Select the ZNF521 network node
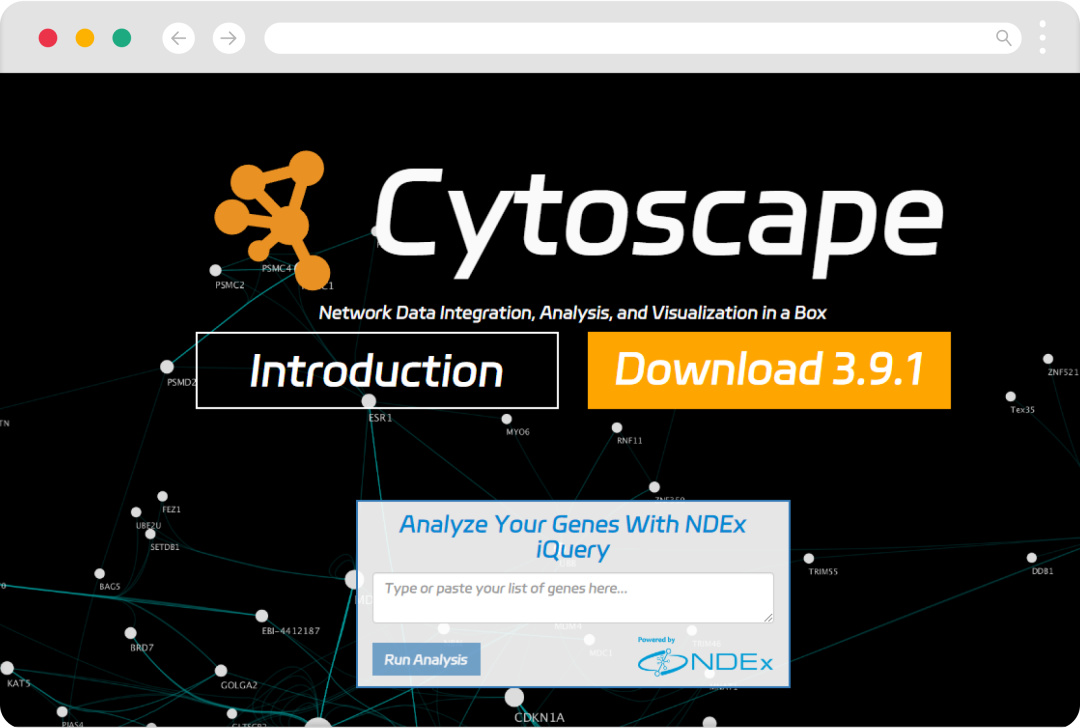Viewport: 1080px width, 728px height. (1048, 359)
